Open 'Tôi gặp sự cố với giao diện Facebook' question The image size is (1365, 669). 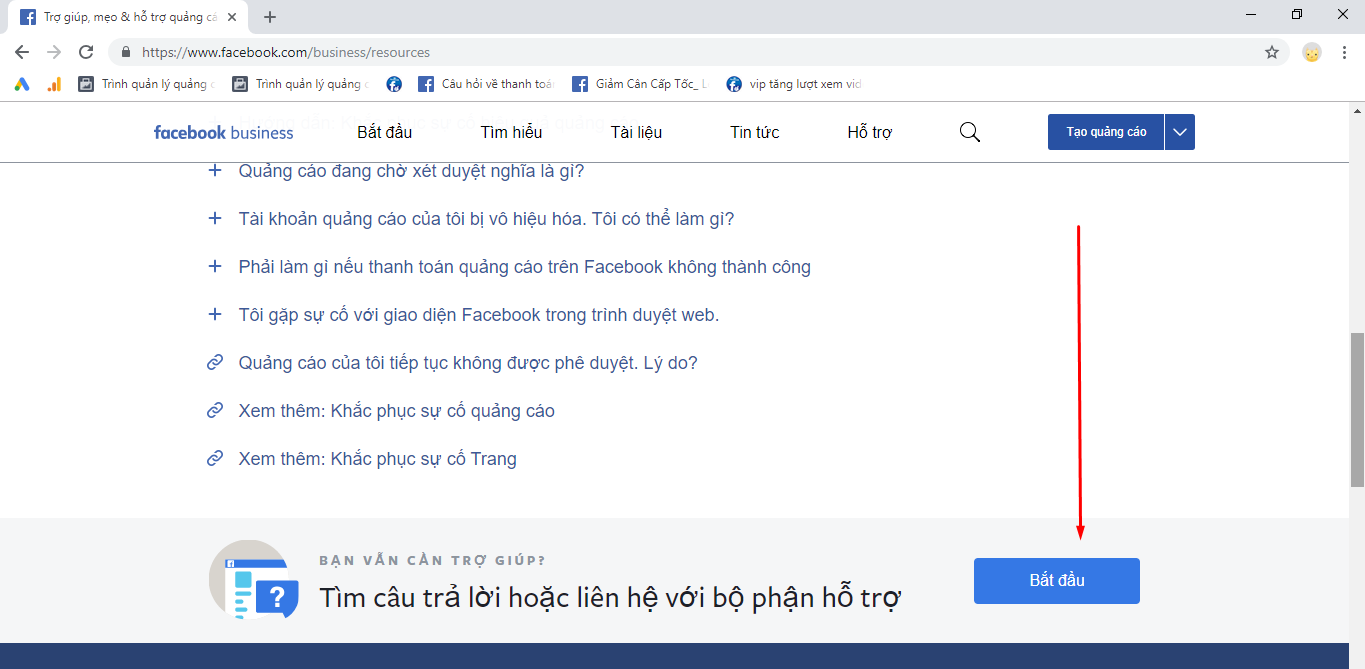(x=479, y=315)
